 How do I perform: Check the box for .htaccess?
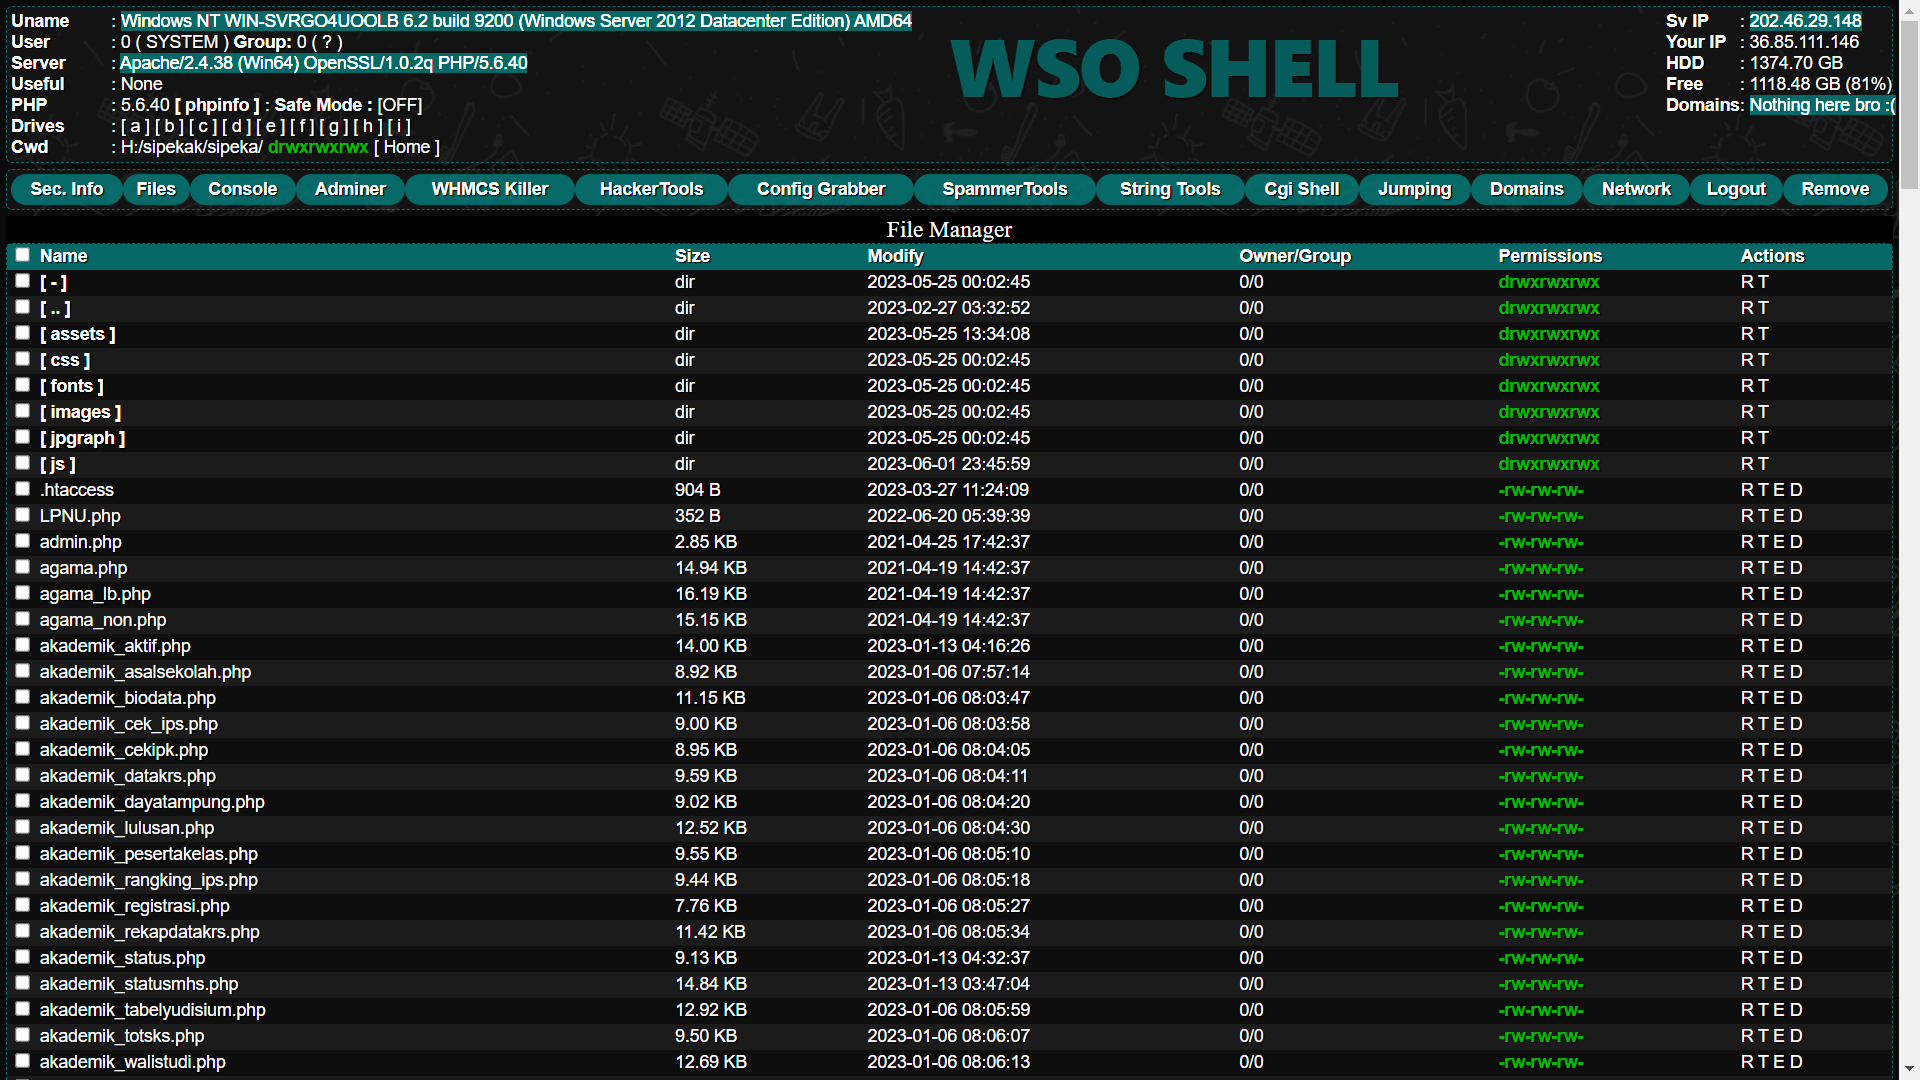pyautogui.click(x=22, y=489)
